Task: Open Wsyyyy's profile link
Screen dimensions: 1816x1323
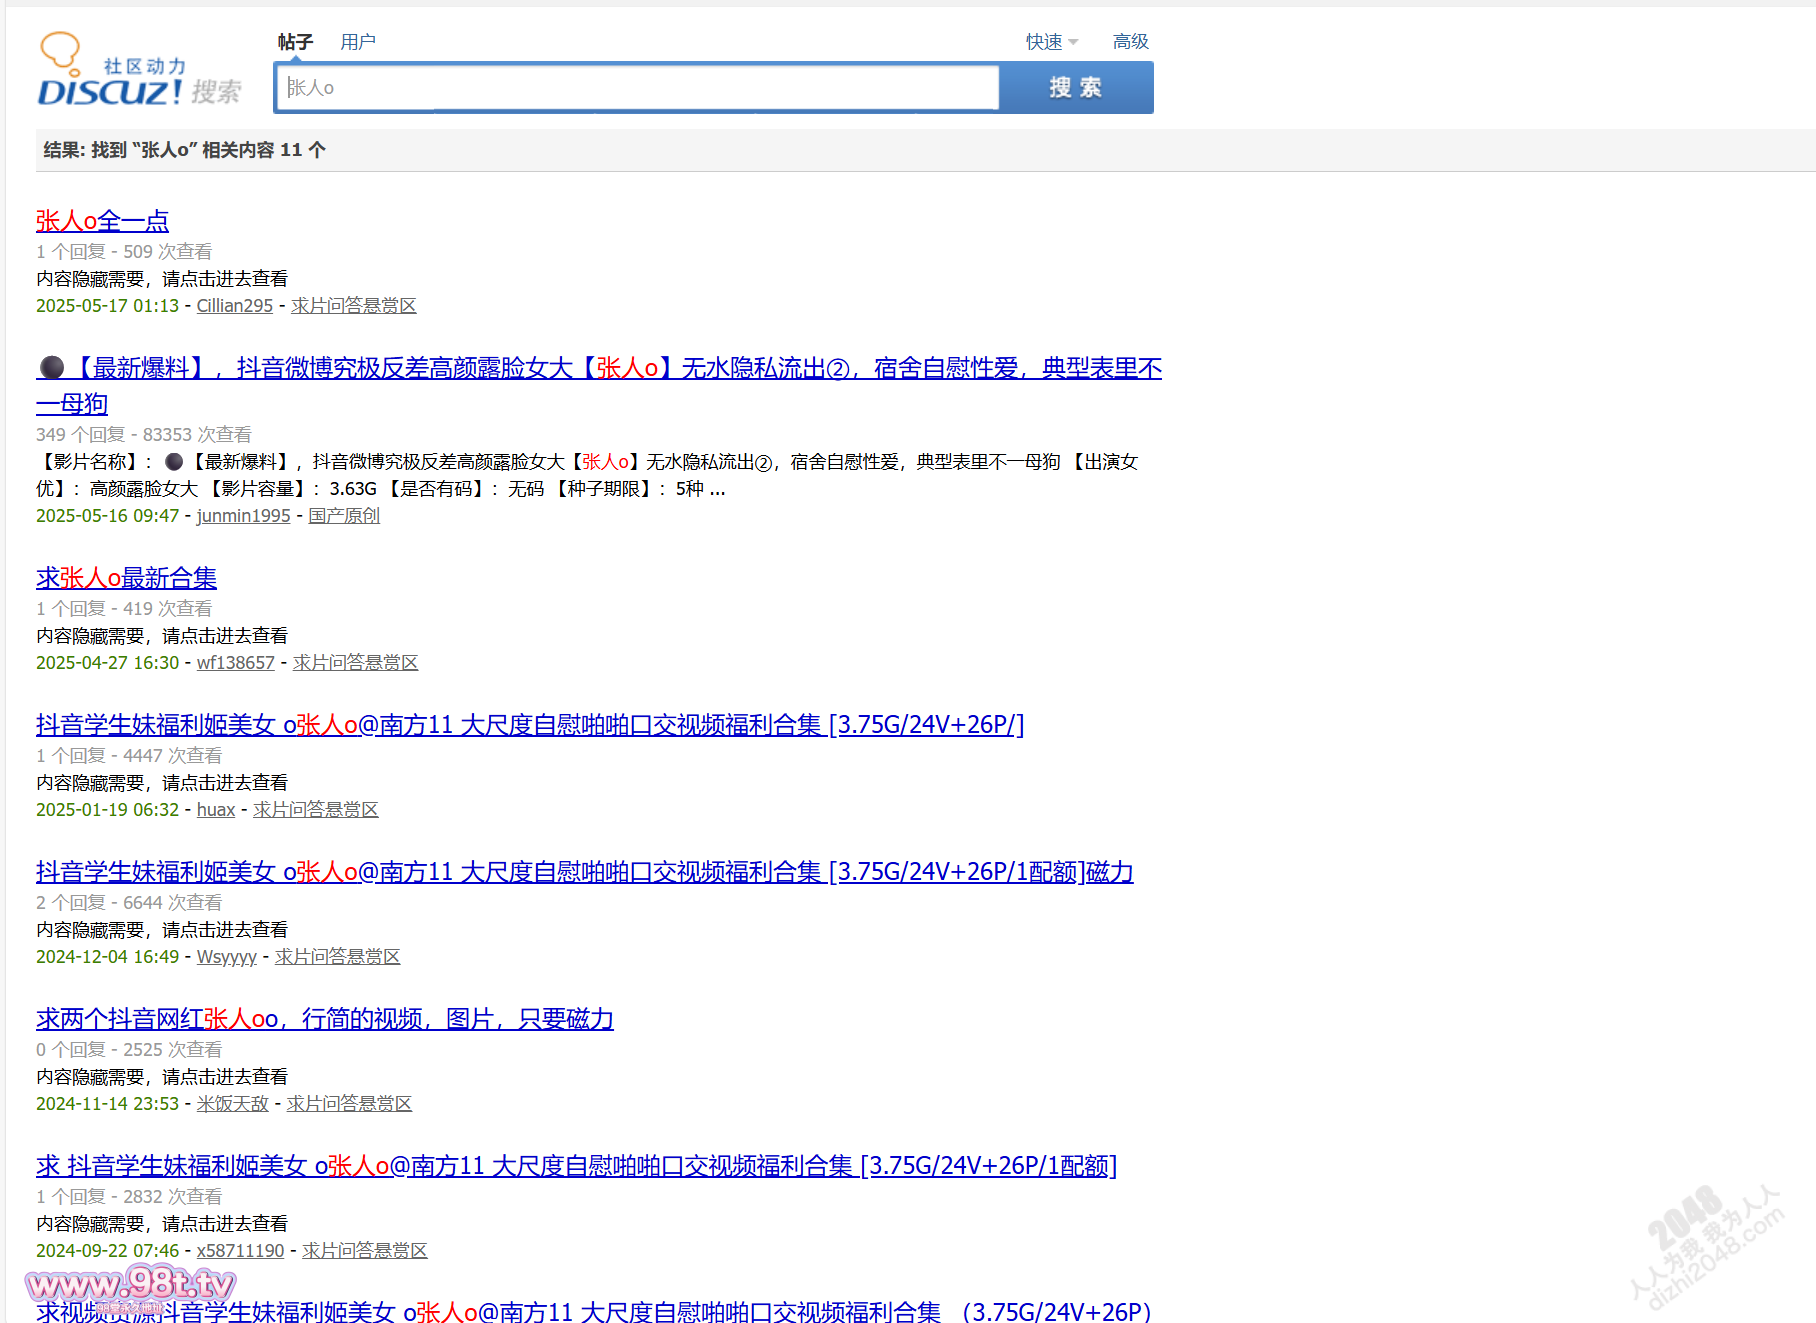Action: [226, 956]
